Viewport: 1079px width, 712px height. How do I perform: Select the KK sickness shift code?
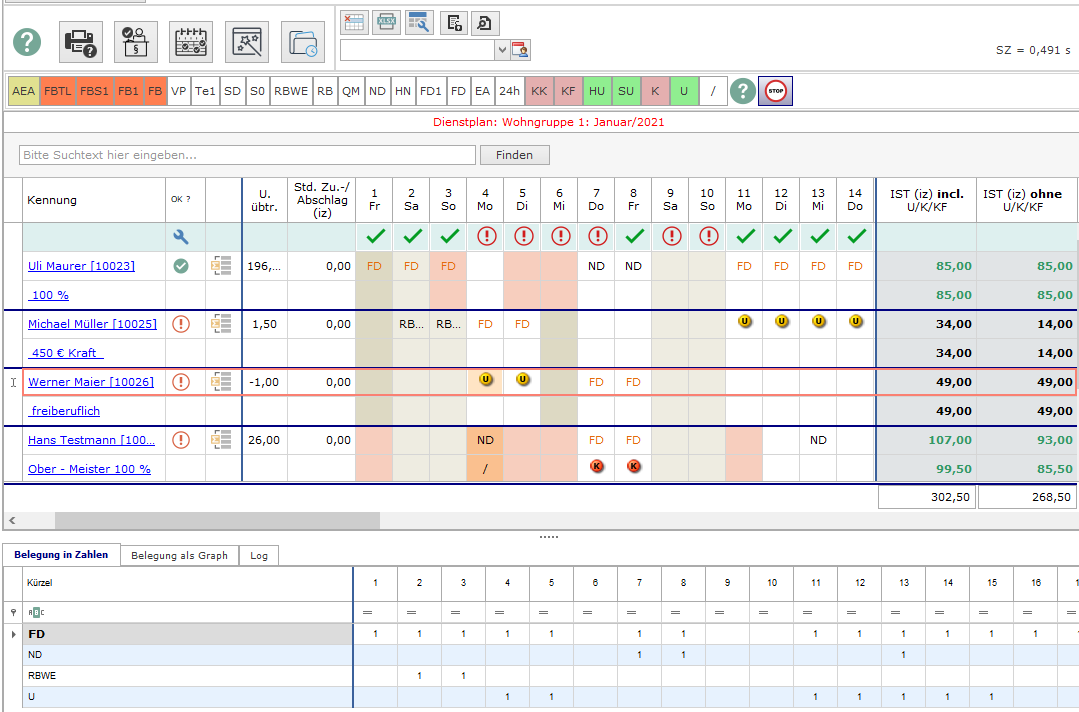point(539,91)
